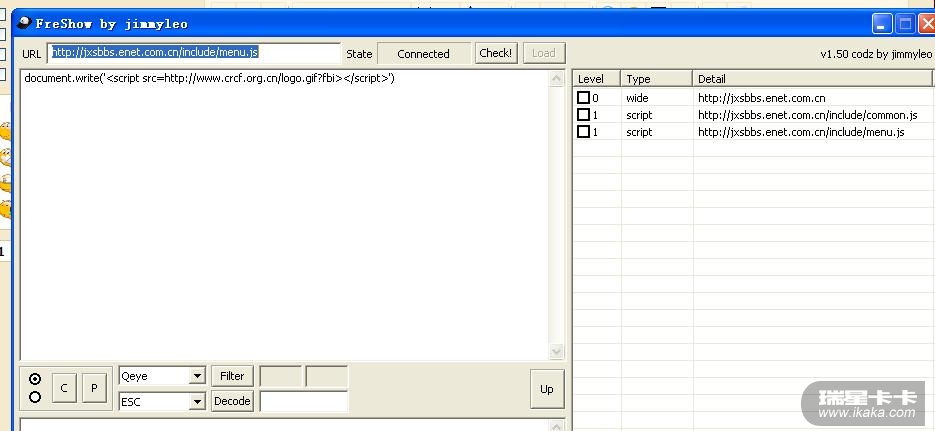This screenshot has width=935, height=431.
Task: Click the State label
Action: [x=359, y=54]
